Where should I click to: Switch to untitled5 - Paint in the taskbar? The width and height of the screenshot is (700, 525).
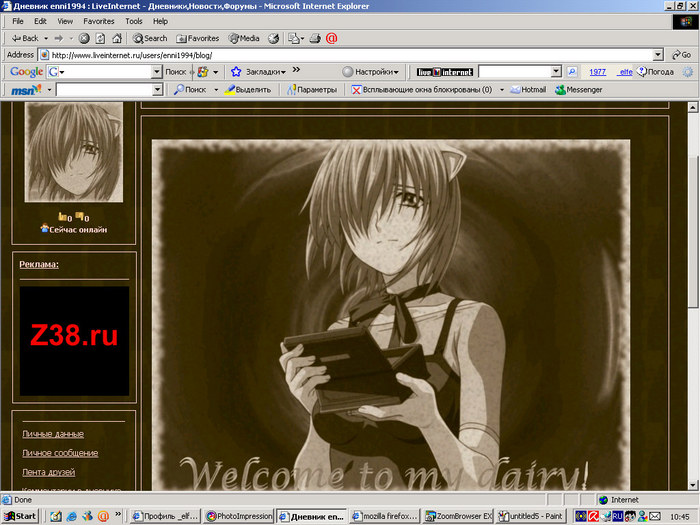(x=531, y=516)
